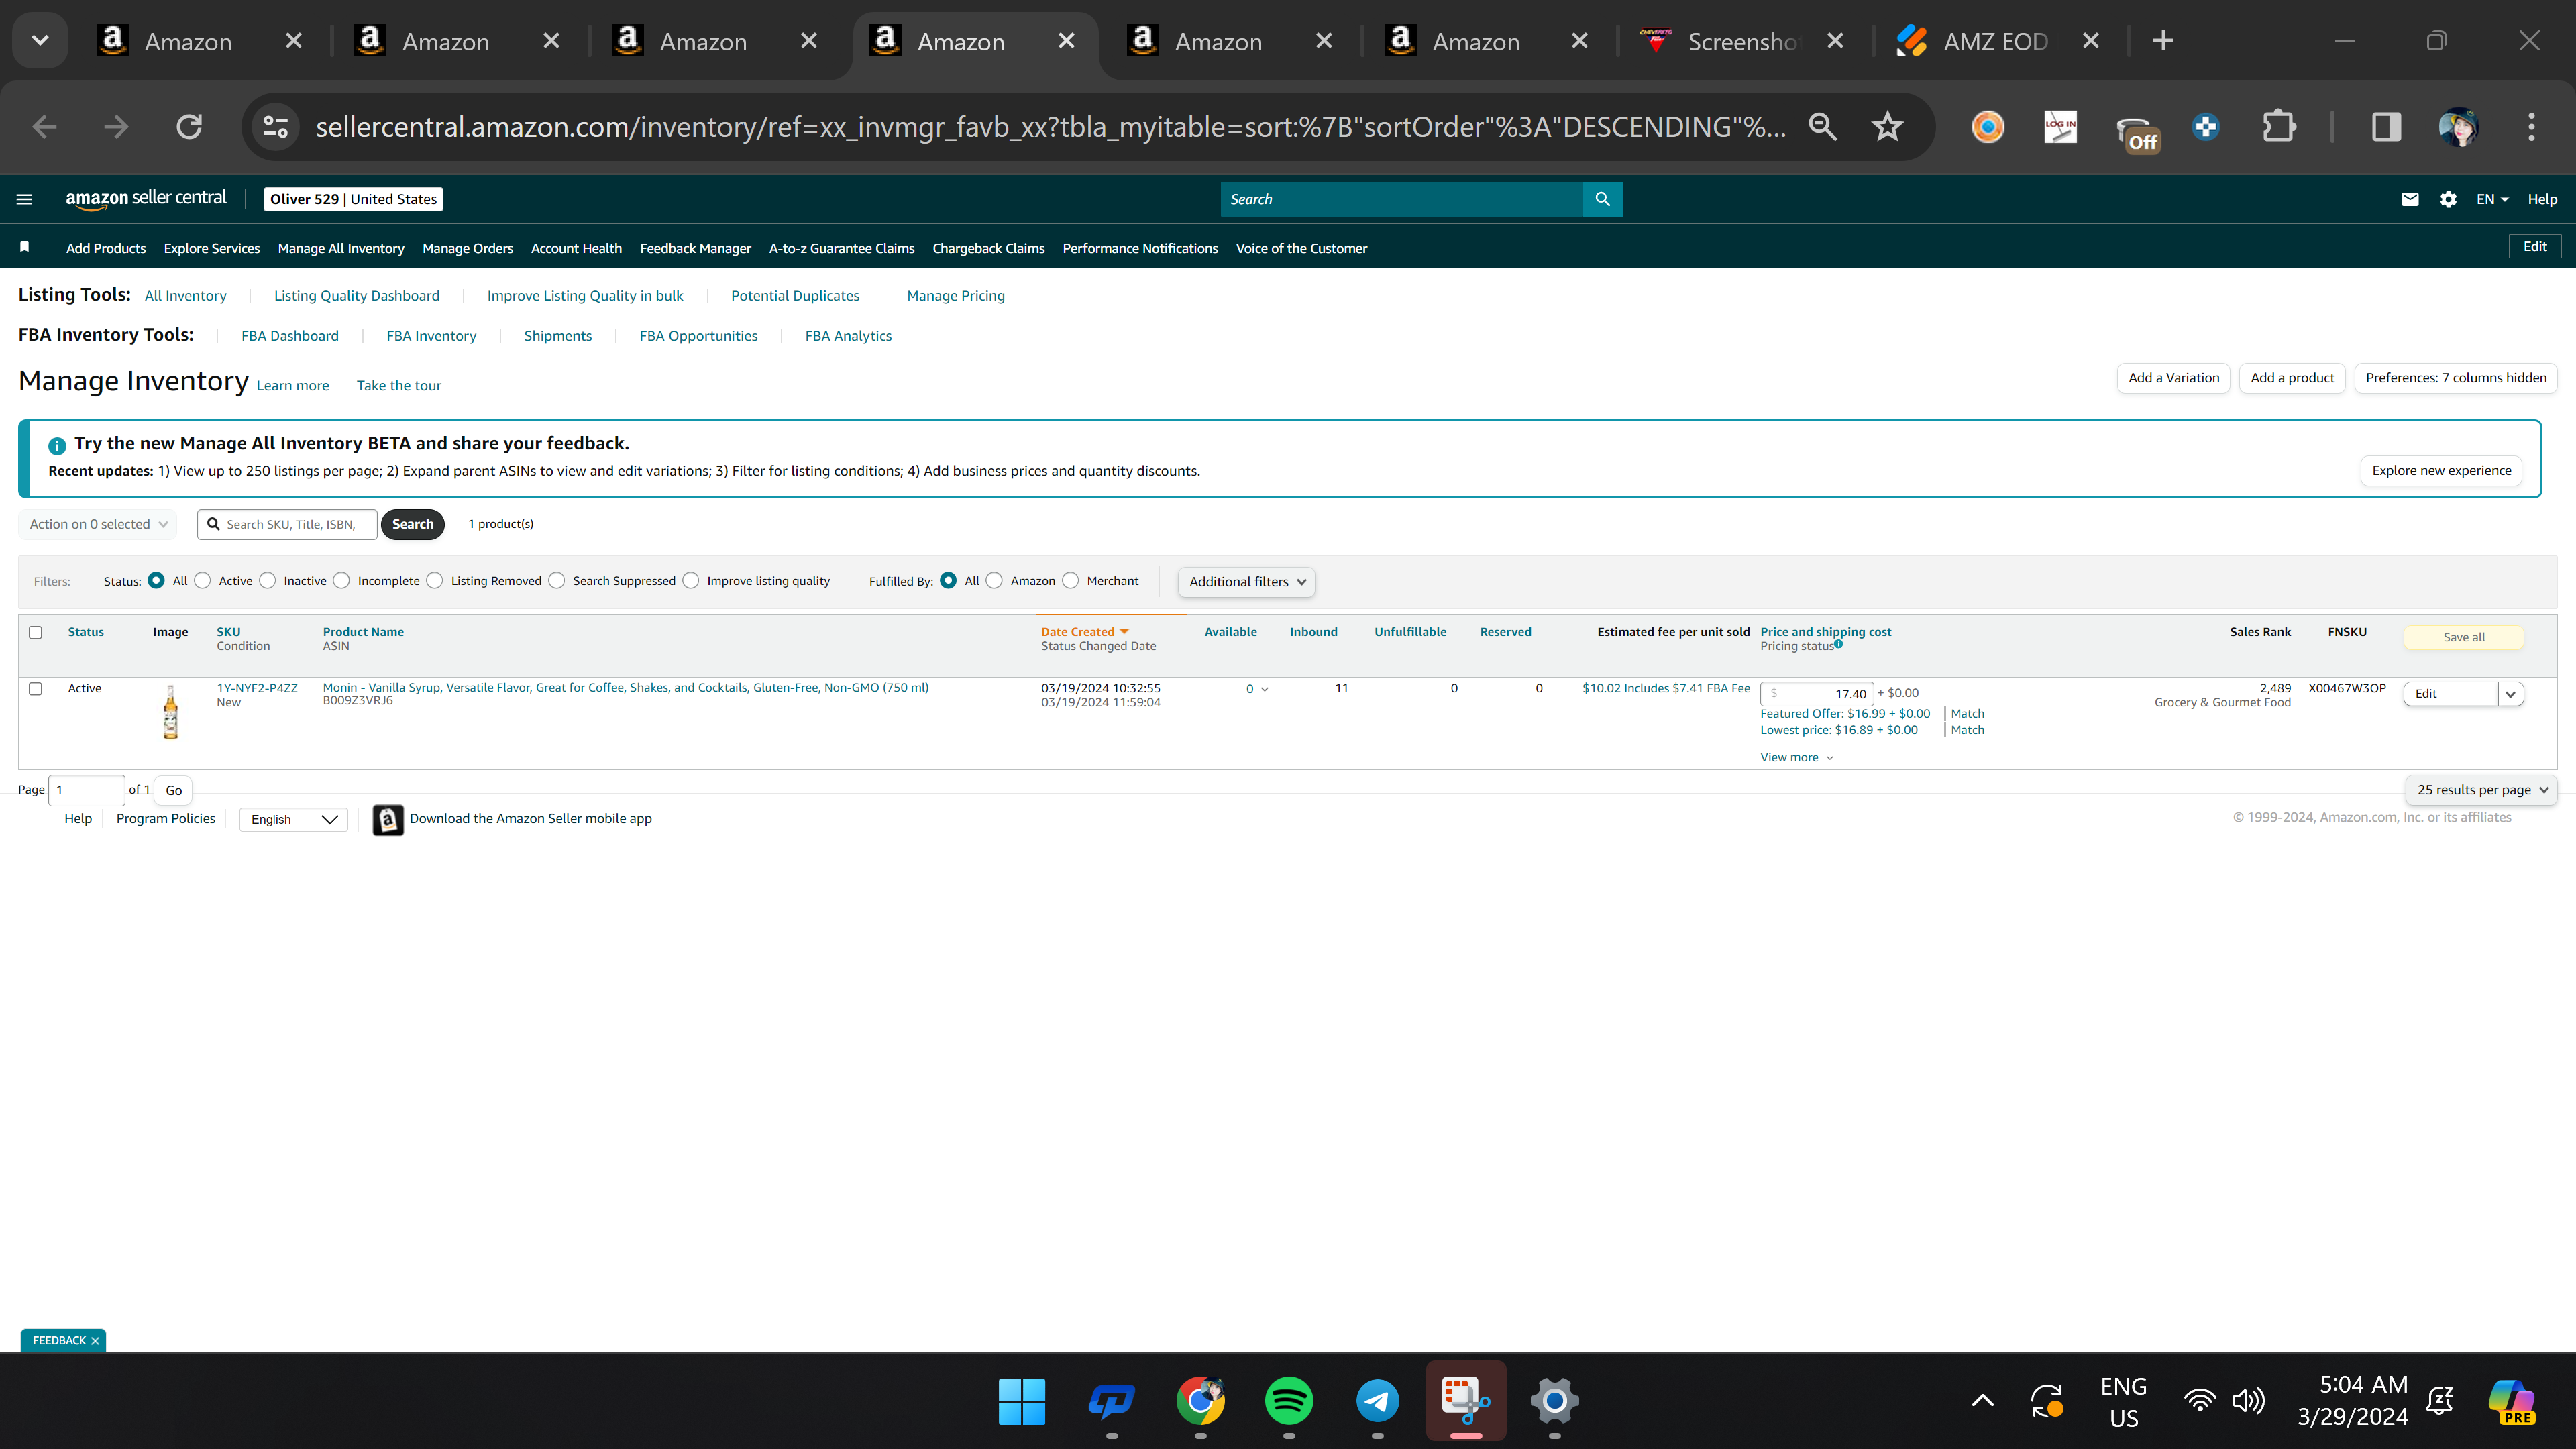Toggle the browser side panel icon
Viewport: 2576px width, 1449px height.
pyautogui.click(x=2386, y=127)
